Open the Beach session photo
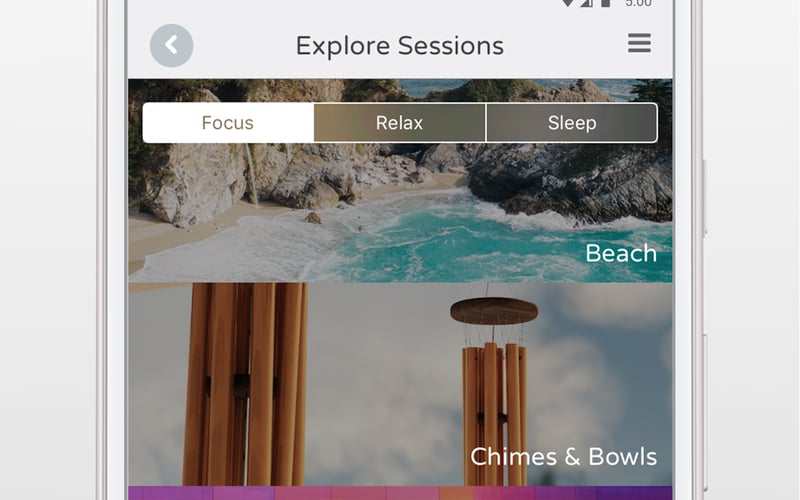This screenshot has height=500, width=800. 400,180
